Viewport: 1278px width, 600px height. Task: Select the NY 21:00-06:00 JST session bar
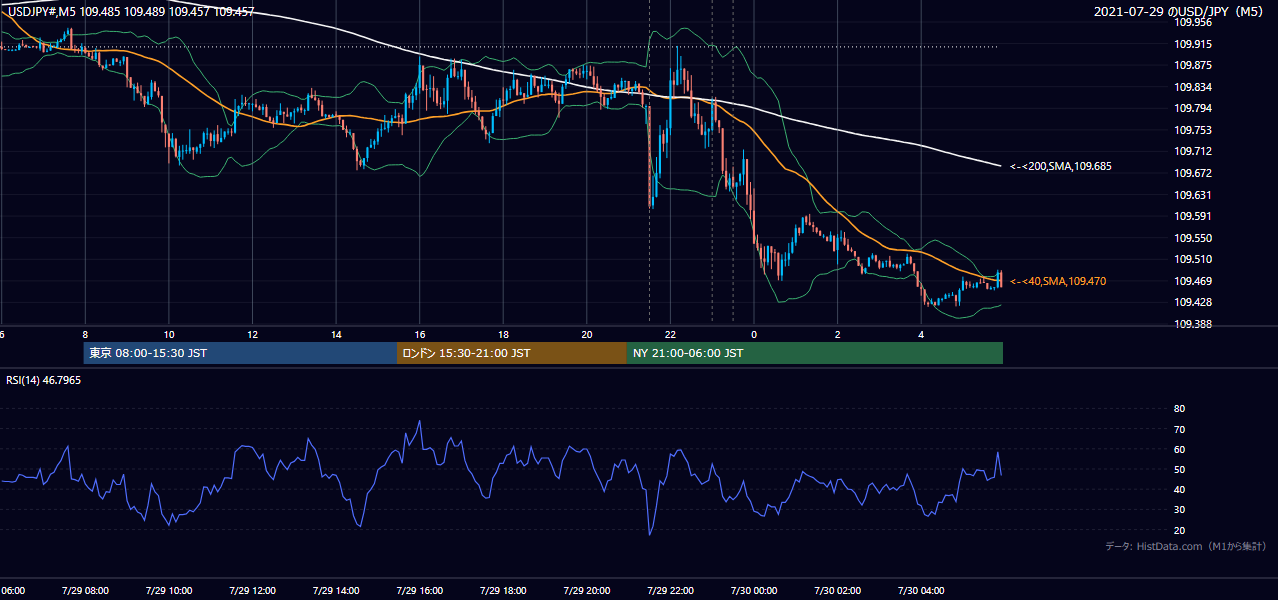(815, 353)
